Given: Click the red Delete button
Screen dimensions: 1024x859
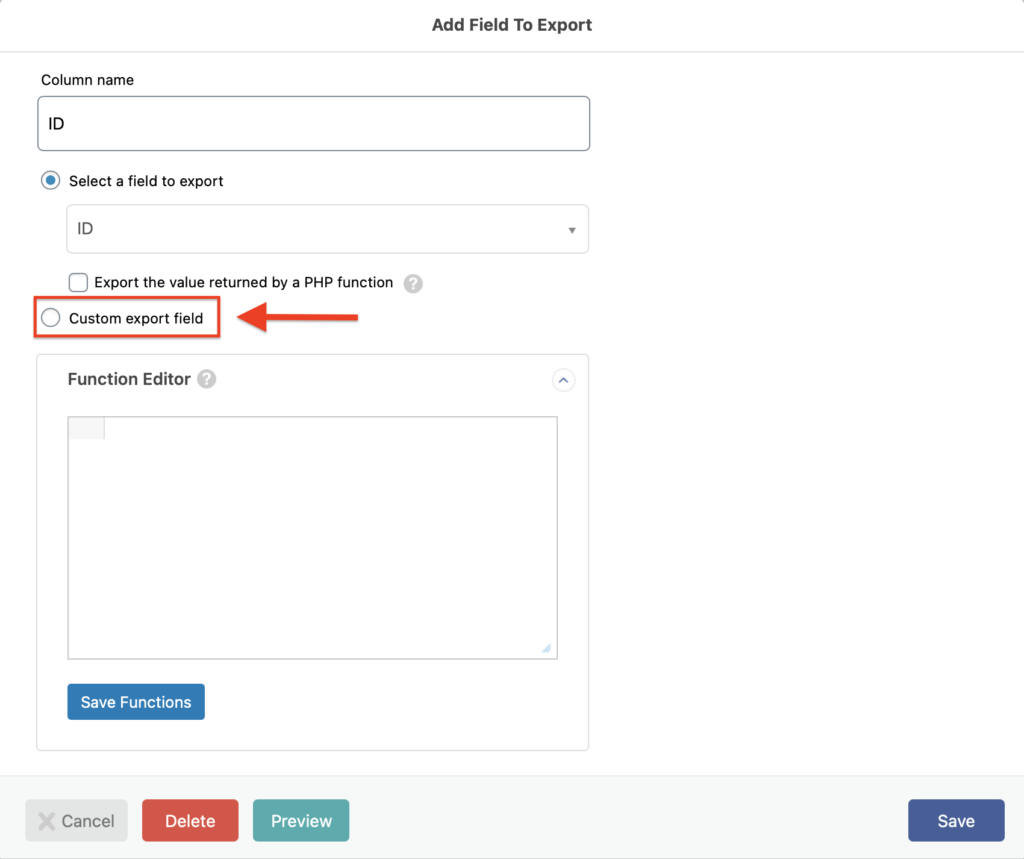Looking at the screenshot, I should tap(190, 821).
